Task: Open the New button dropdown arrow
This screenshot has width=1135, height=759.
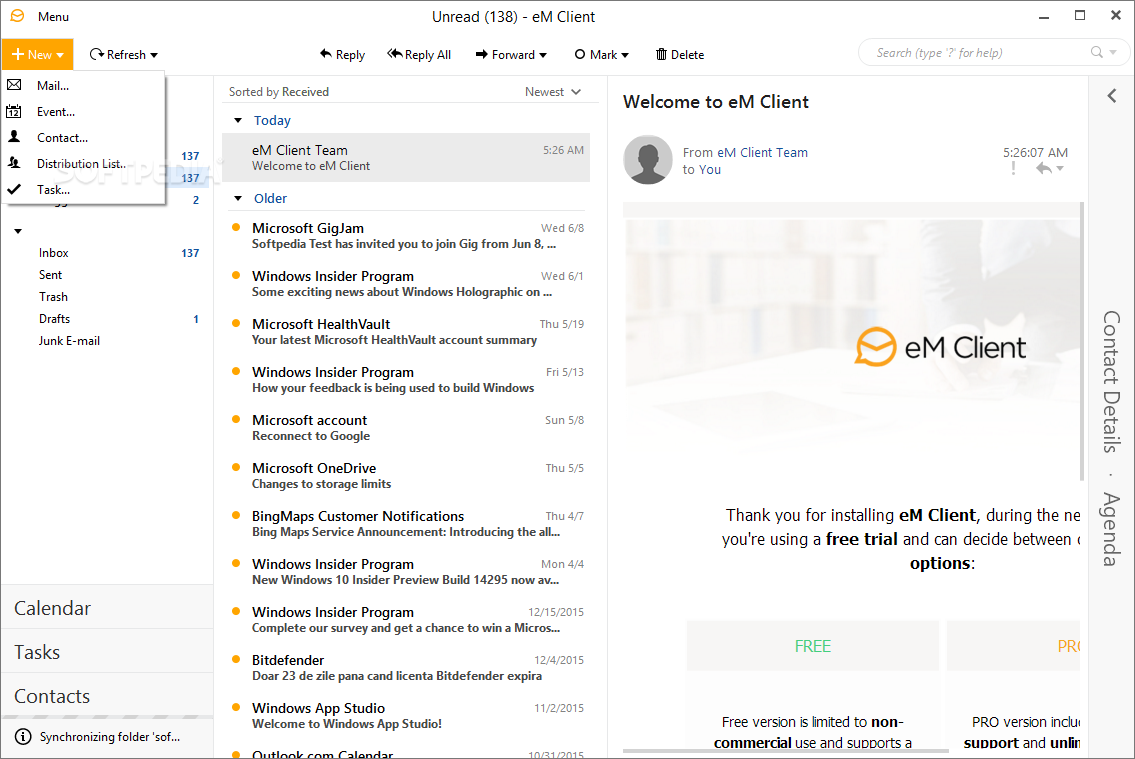Action: [x=60, y=55]
